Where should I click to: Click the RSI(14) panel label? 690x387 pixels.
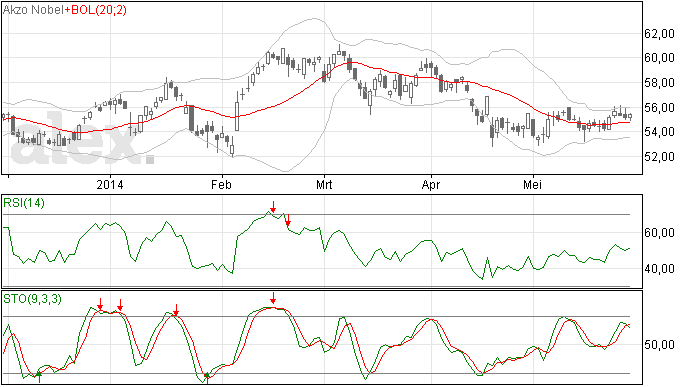pos(24,203)
